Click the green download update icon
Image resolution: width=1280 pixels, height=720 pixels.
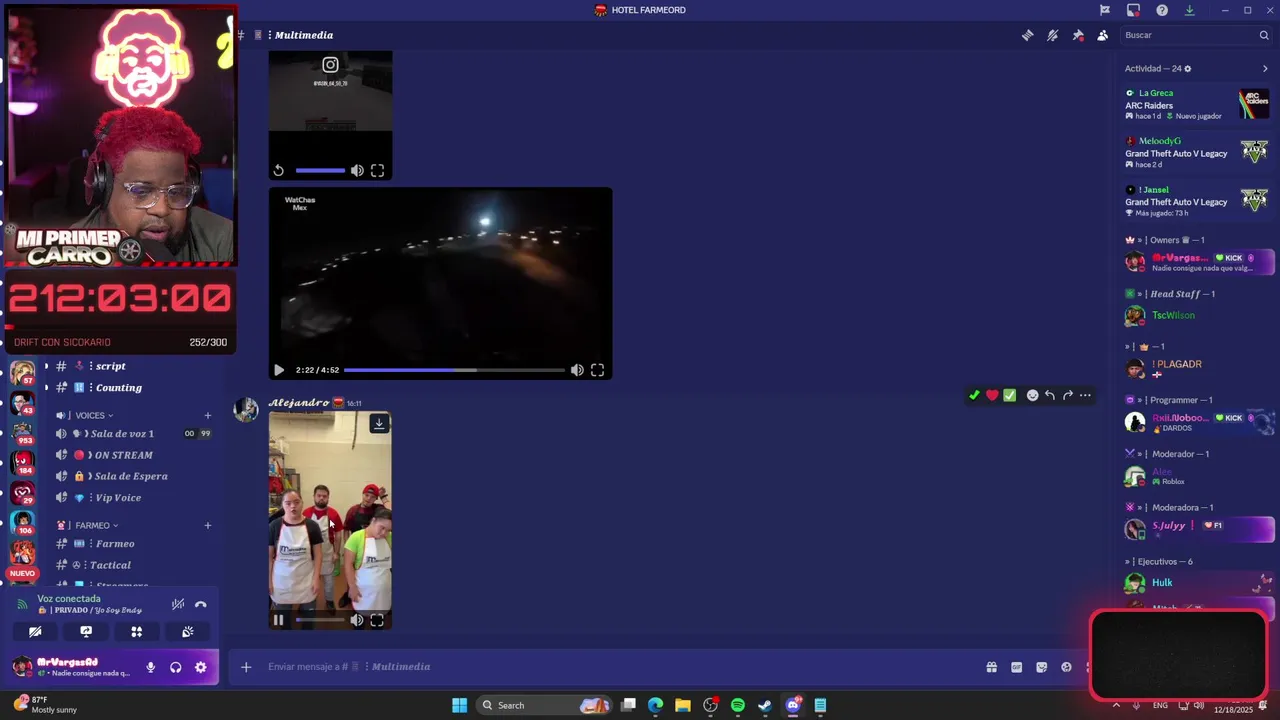click(x=1190, y=10)
